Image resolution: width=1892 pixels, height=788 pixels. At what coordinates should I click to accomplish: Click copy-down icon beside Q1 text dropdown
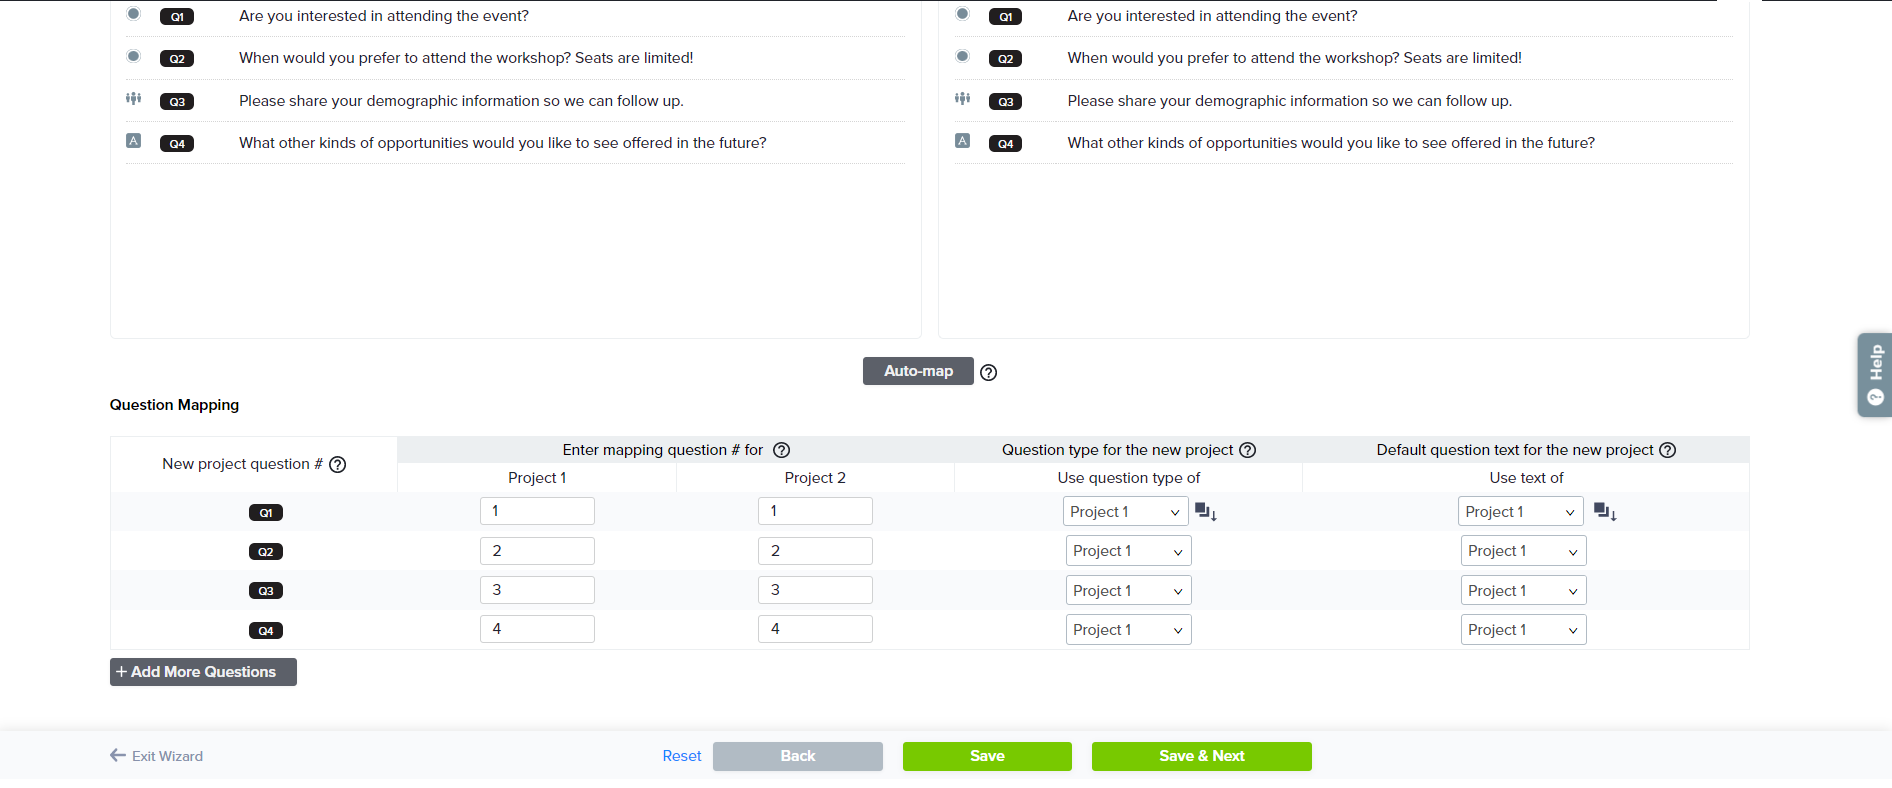click(x=1605, y=512)
